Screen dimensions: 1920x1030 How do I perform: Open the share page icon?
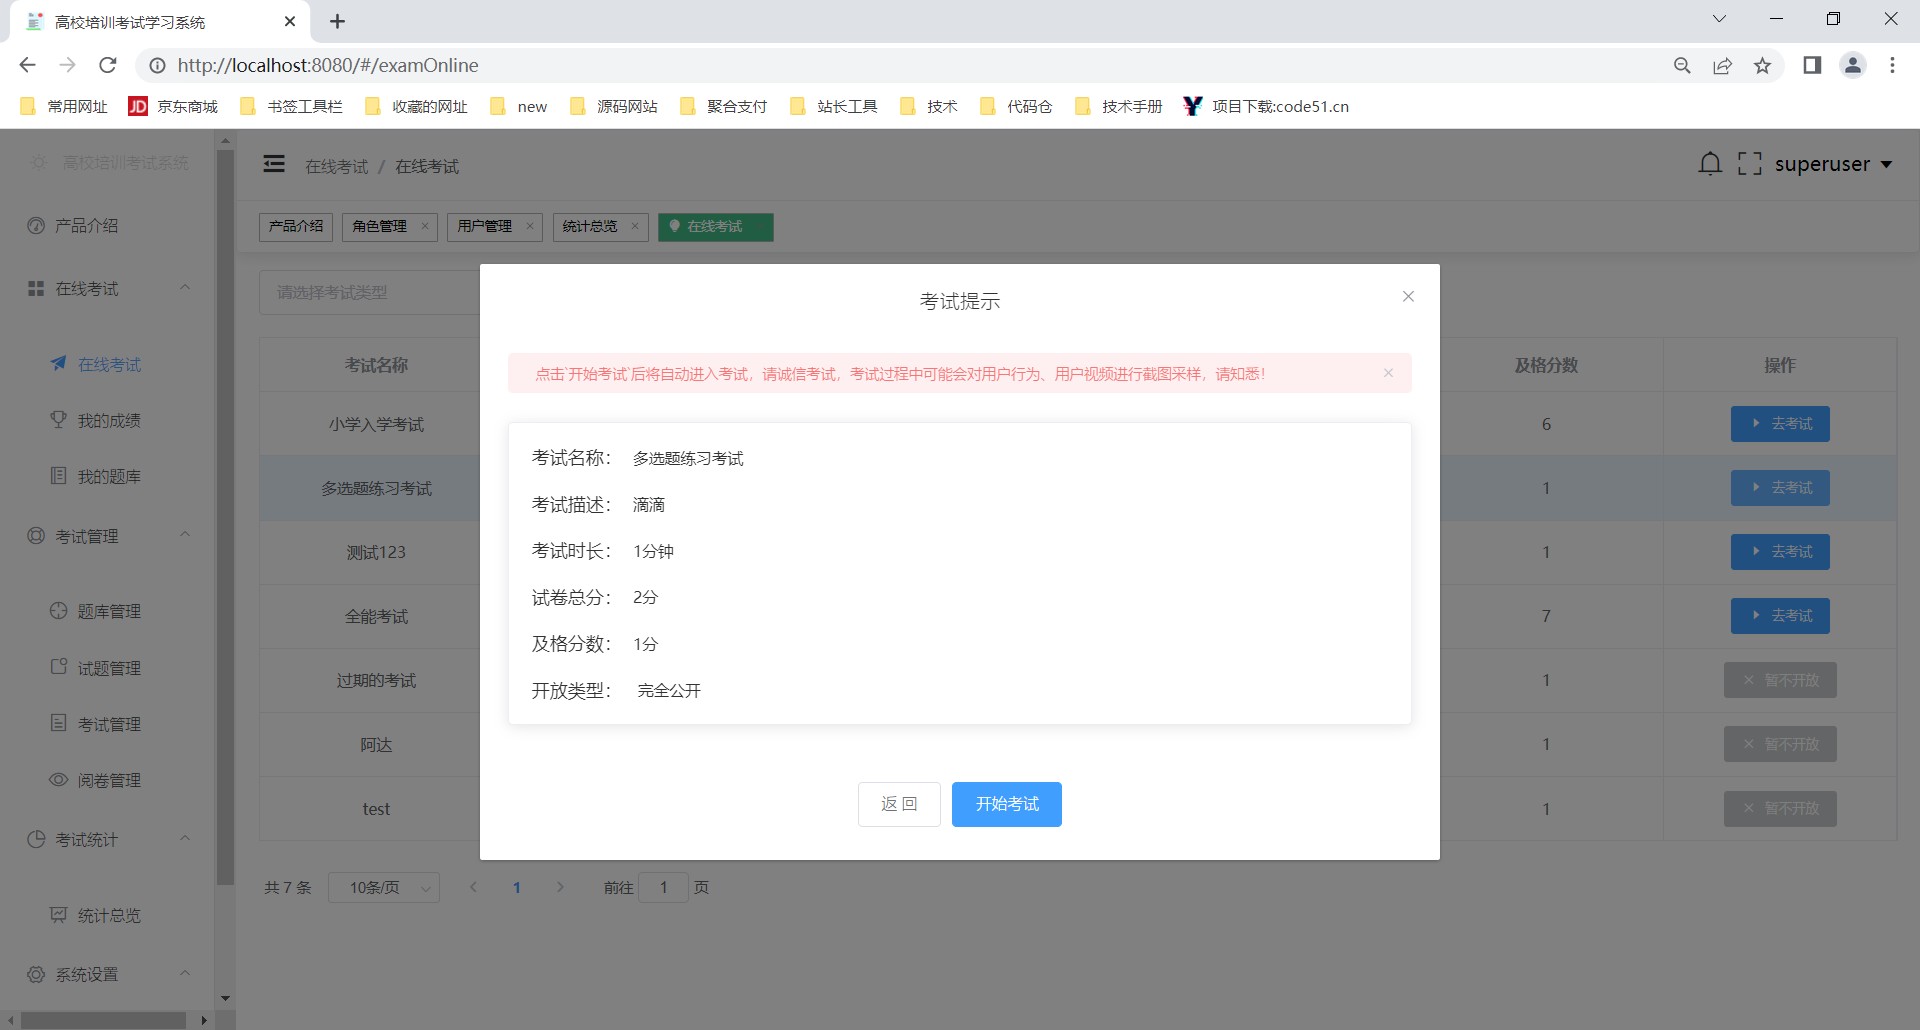tap(1722, 66)
